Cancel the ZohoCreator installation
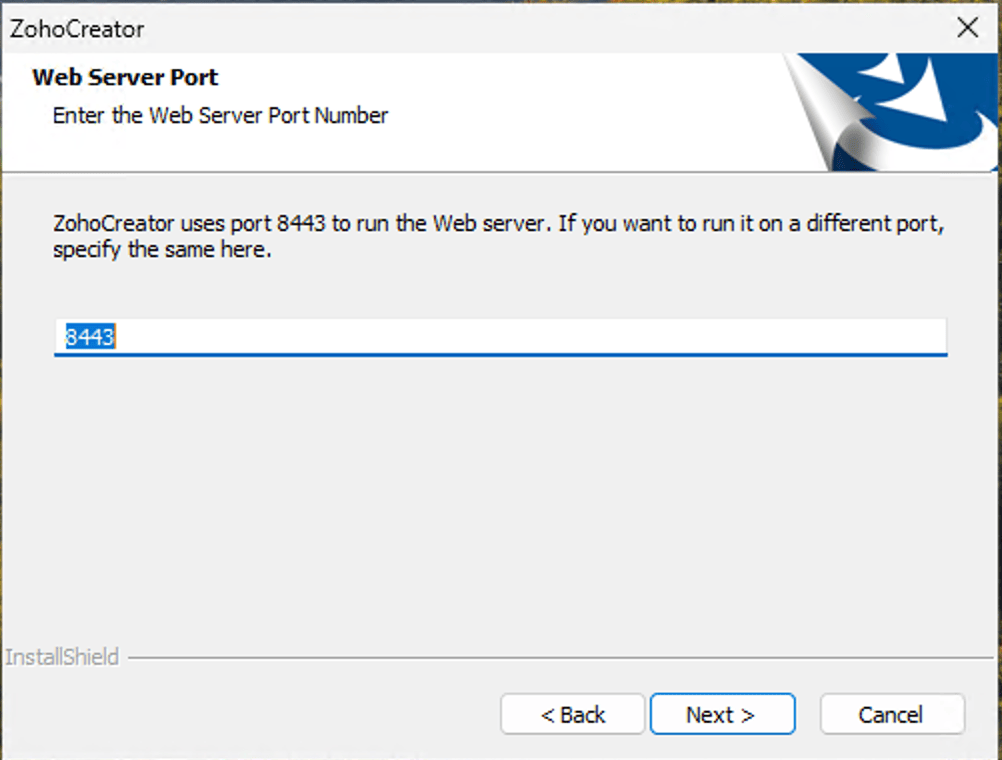The height and width of the screenshot is (760, 1002). pyautogui.click(x=891, y=714)
